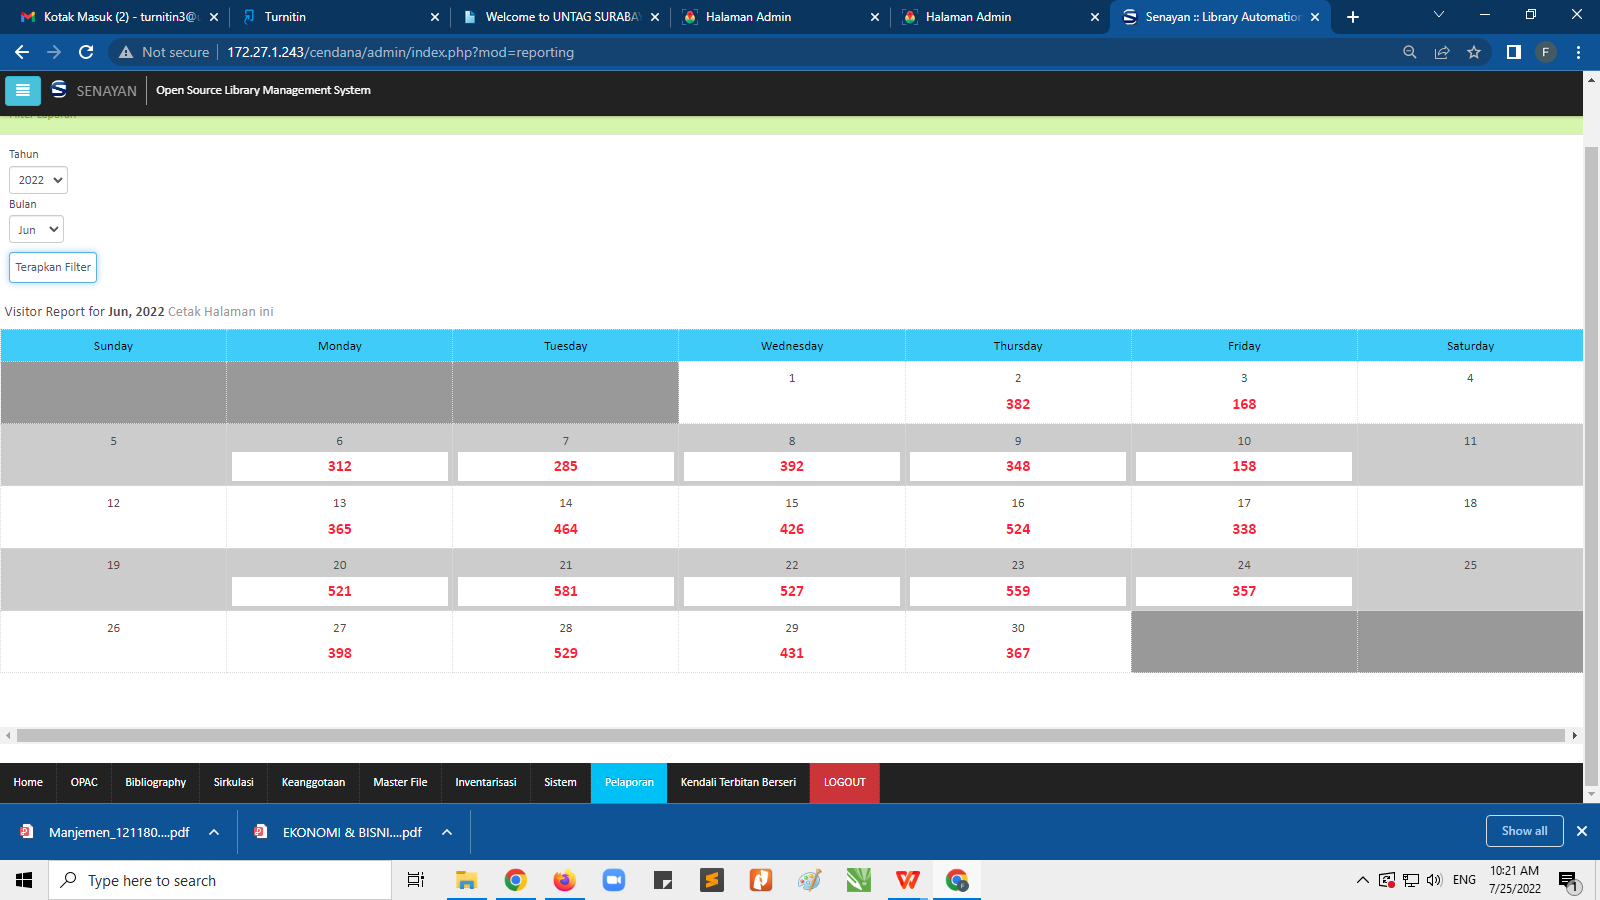Image resolution: width=1600 pixels, height=900 pixels.
Task: Open File Explorer from taskbar
Action: point(466,880)
